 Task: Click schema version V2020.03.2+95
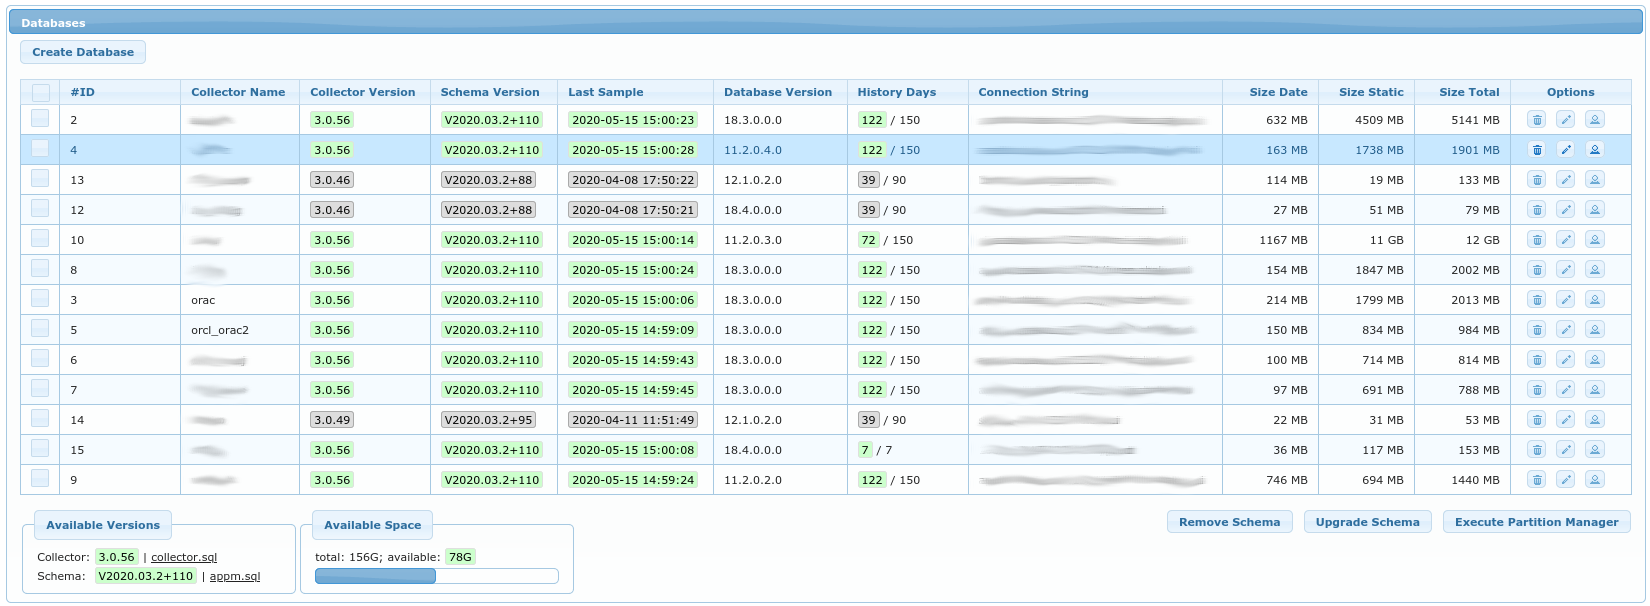click(489, 420)
